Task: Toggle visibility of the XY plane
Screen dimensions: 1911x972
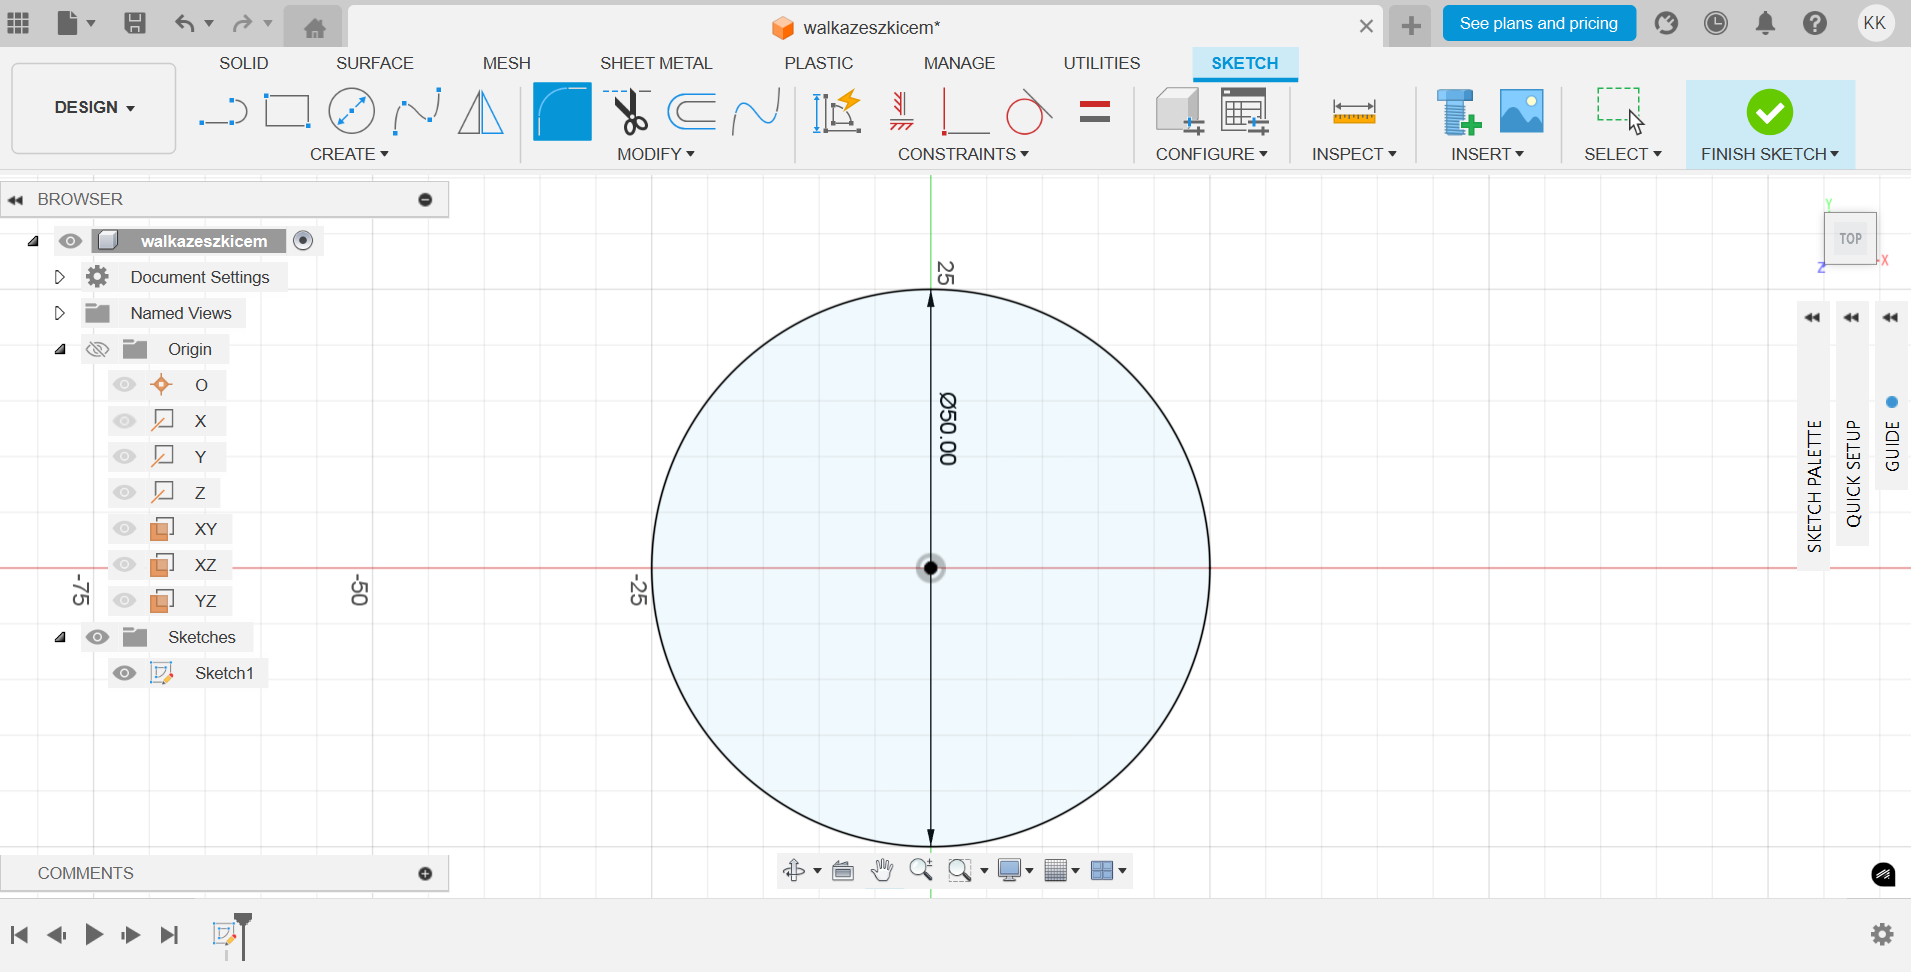Action: click(x=124, y=529)
